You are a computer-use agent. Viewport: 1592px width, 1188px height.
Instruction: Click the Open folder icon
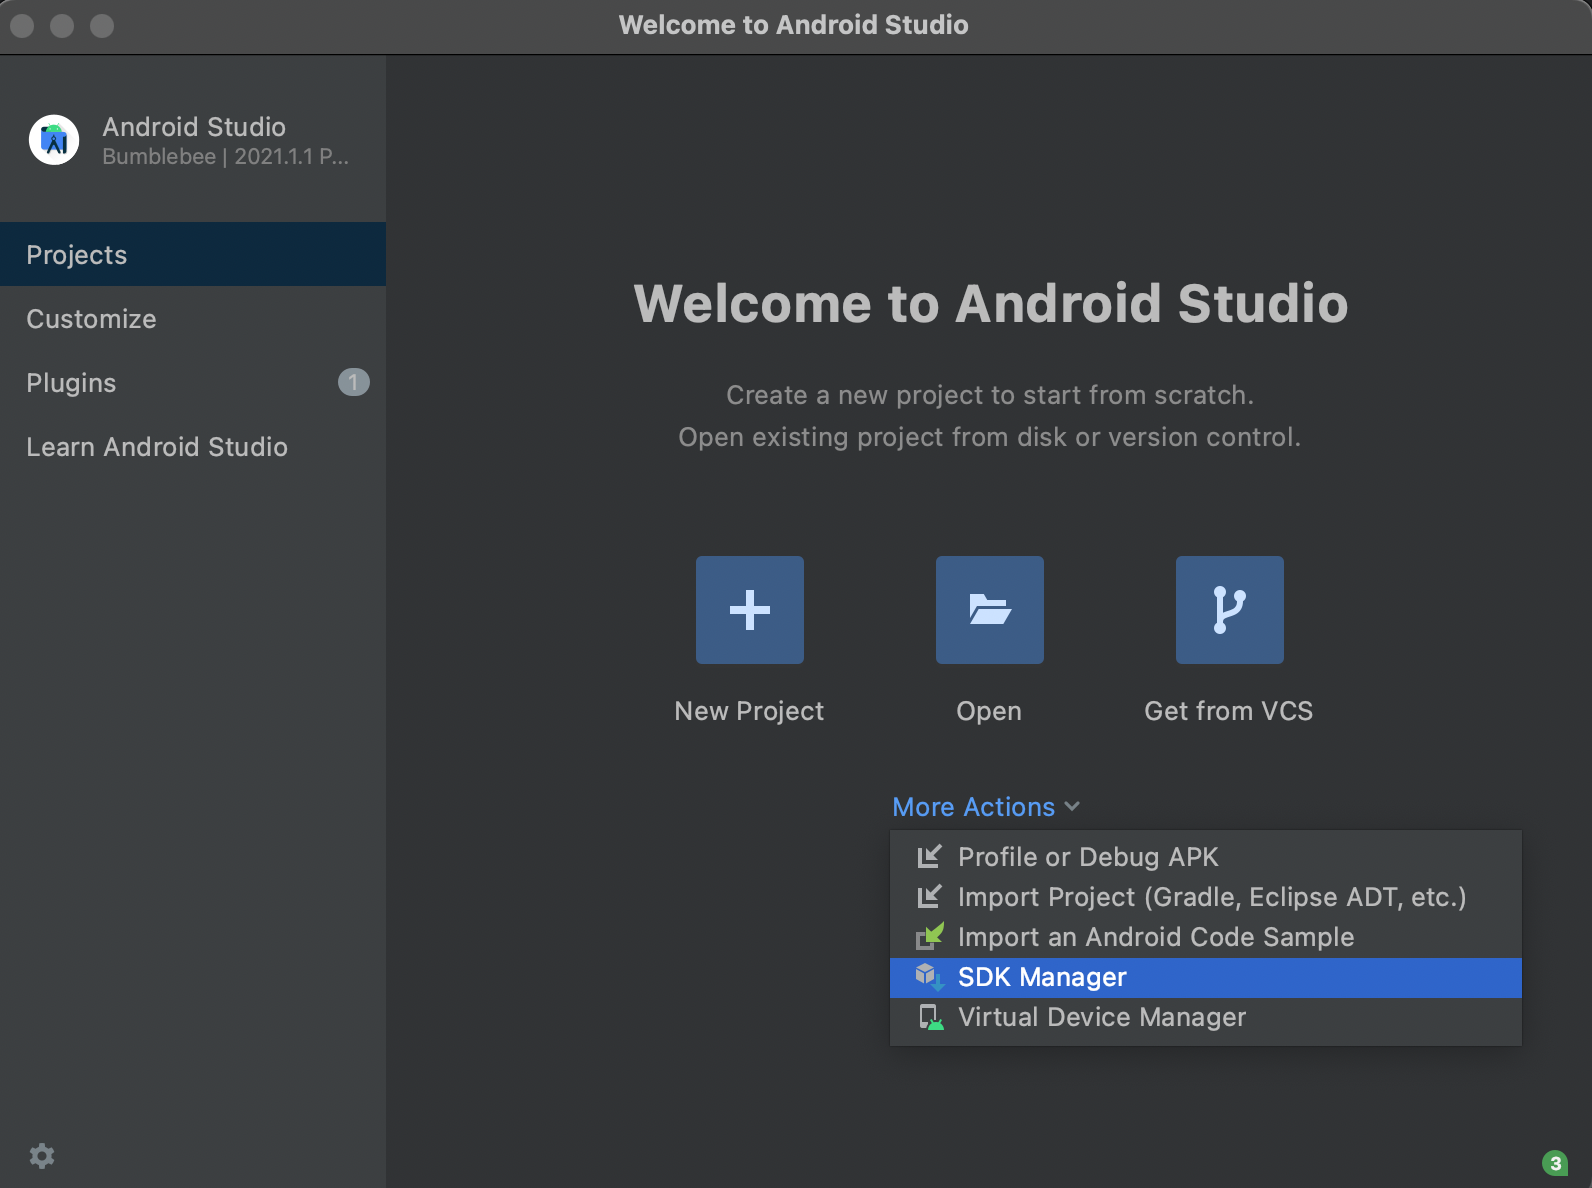tap(990, 610)
